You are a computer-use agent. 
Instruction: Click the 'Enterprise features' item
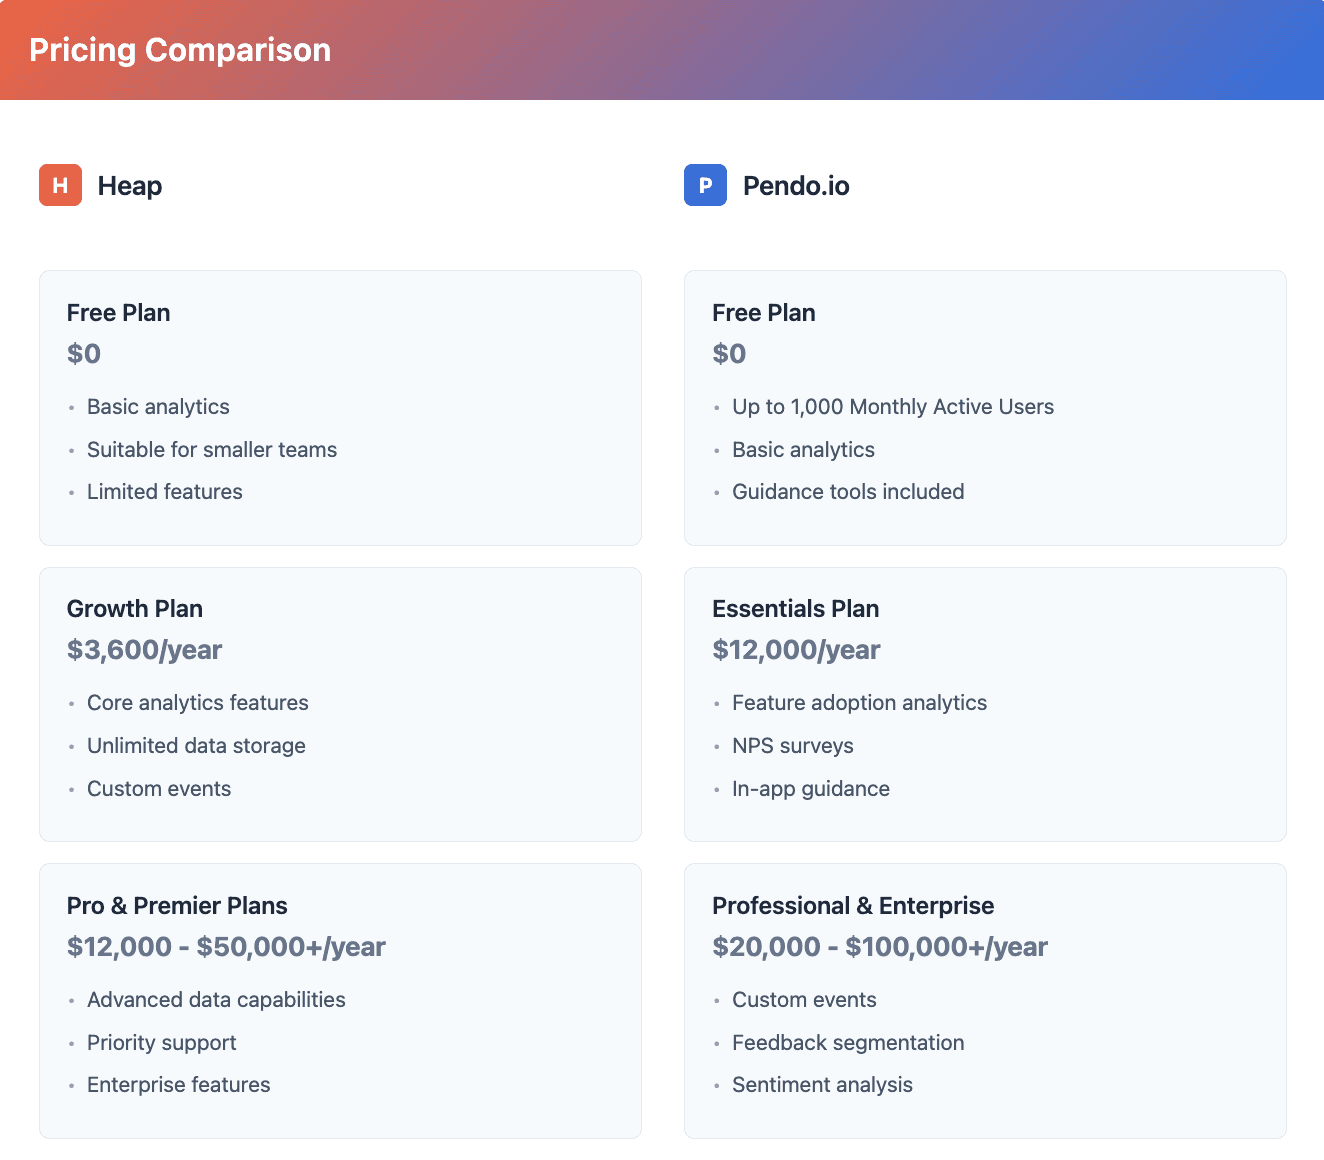click(x=179, y=1085)
